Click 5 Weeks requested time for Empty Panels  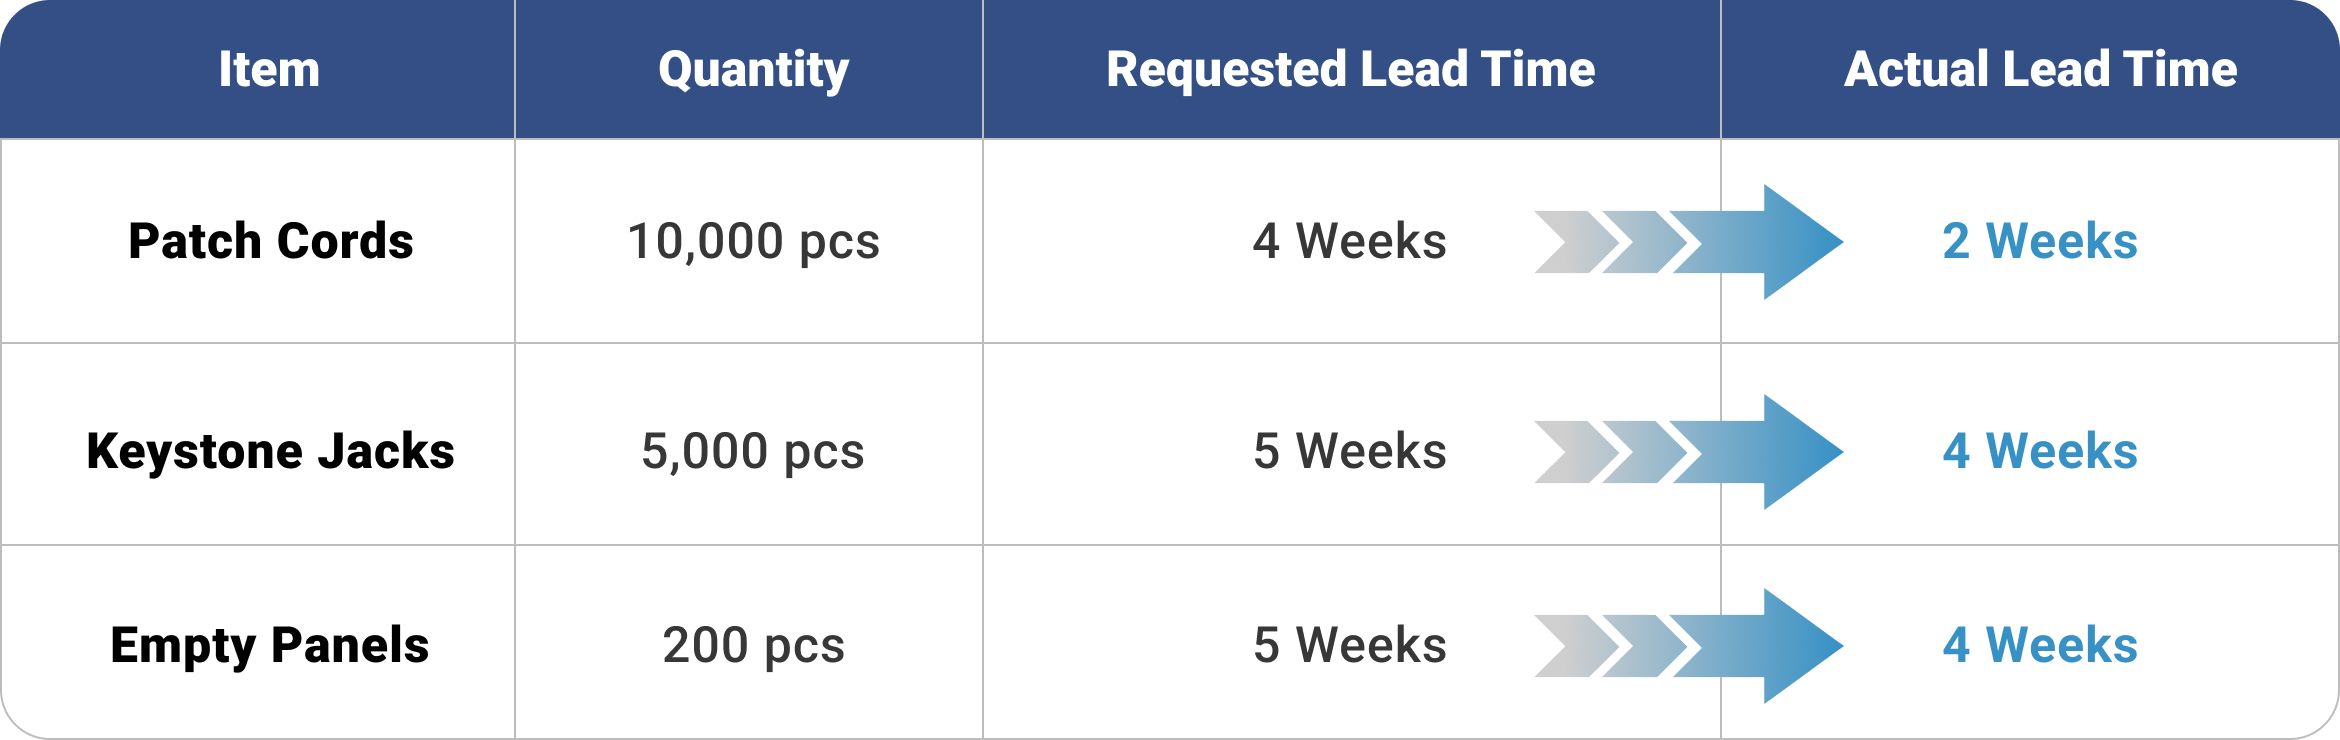tap(1349, 645)
